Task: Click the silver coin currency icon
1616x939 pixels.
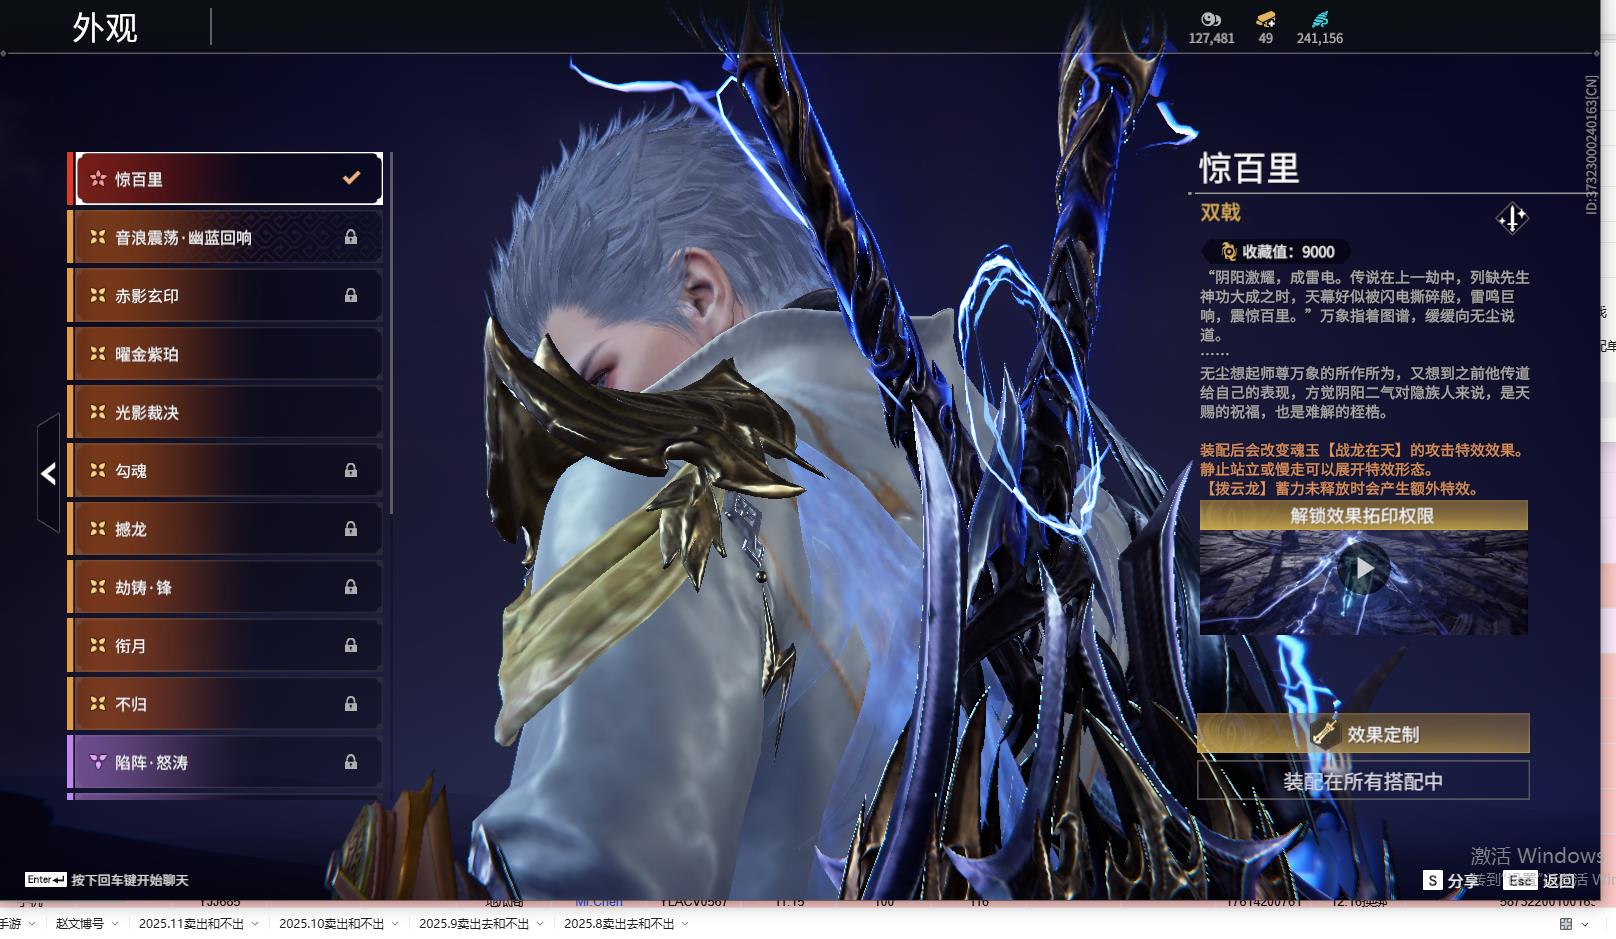Action: coord(1211,19)
